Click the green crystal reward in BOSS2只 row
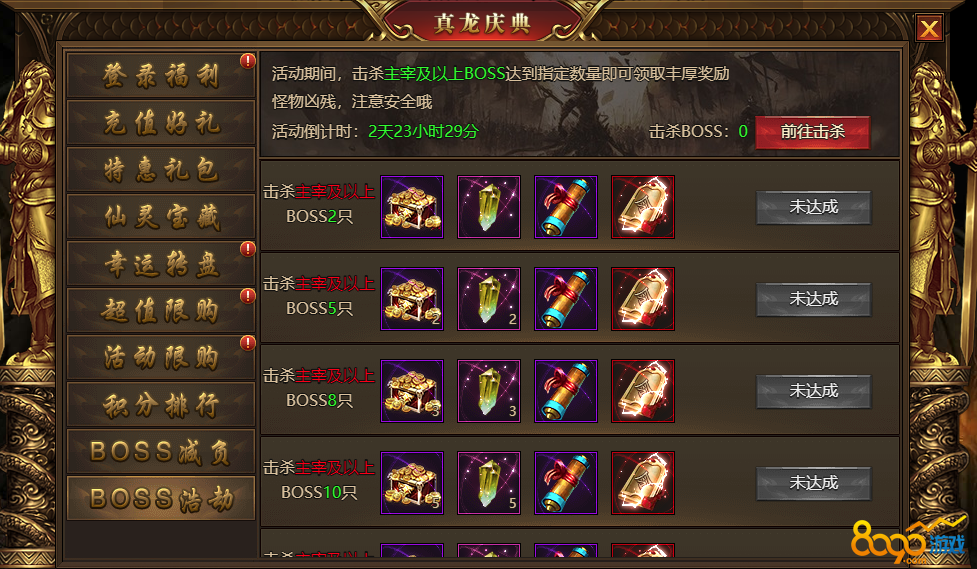Image resolution: width=977 pixels, height=569 pixels. (x=489, y=207)
